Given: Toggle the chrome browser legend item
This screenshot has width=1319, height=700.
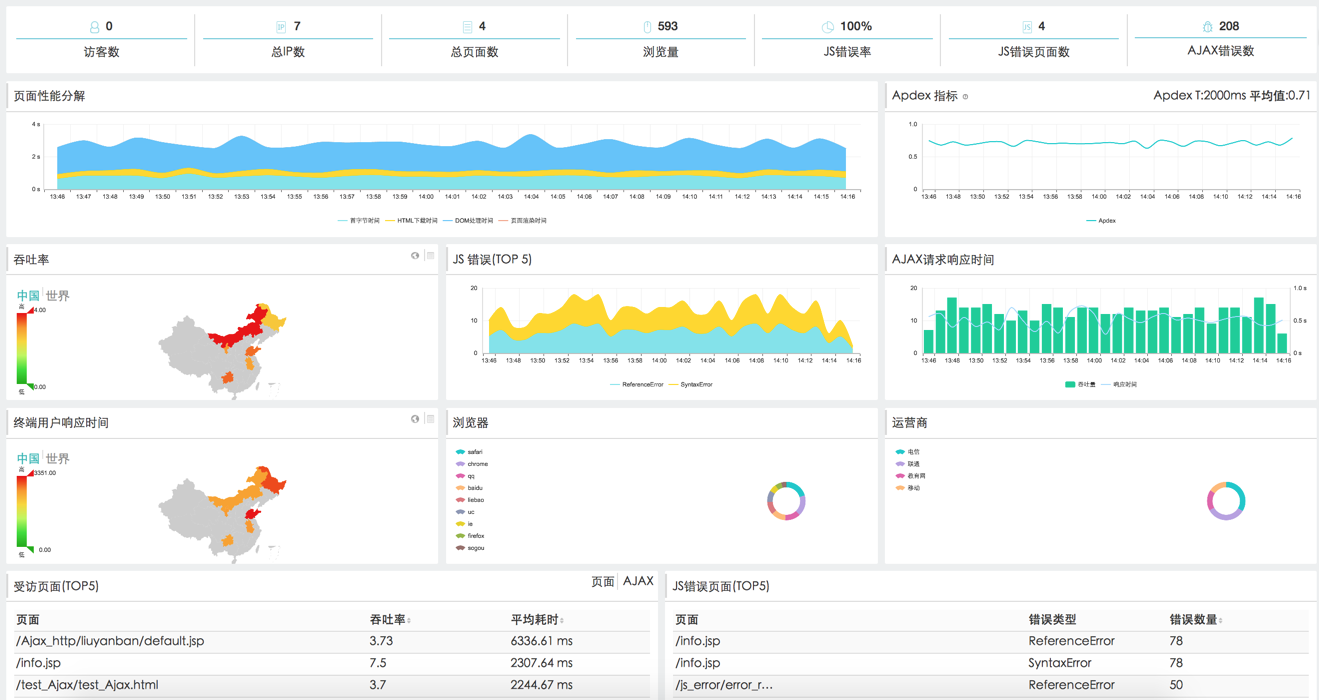Looking at the screenshot, I should pos(472,464).
